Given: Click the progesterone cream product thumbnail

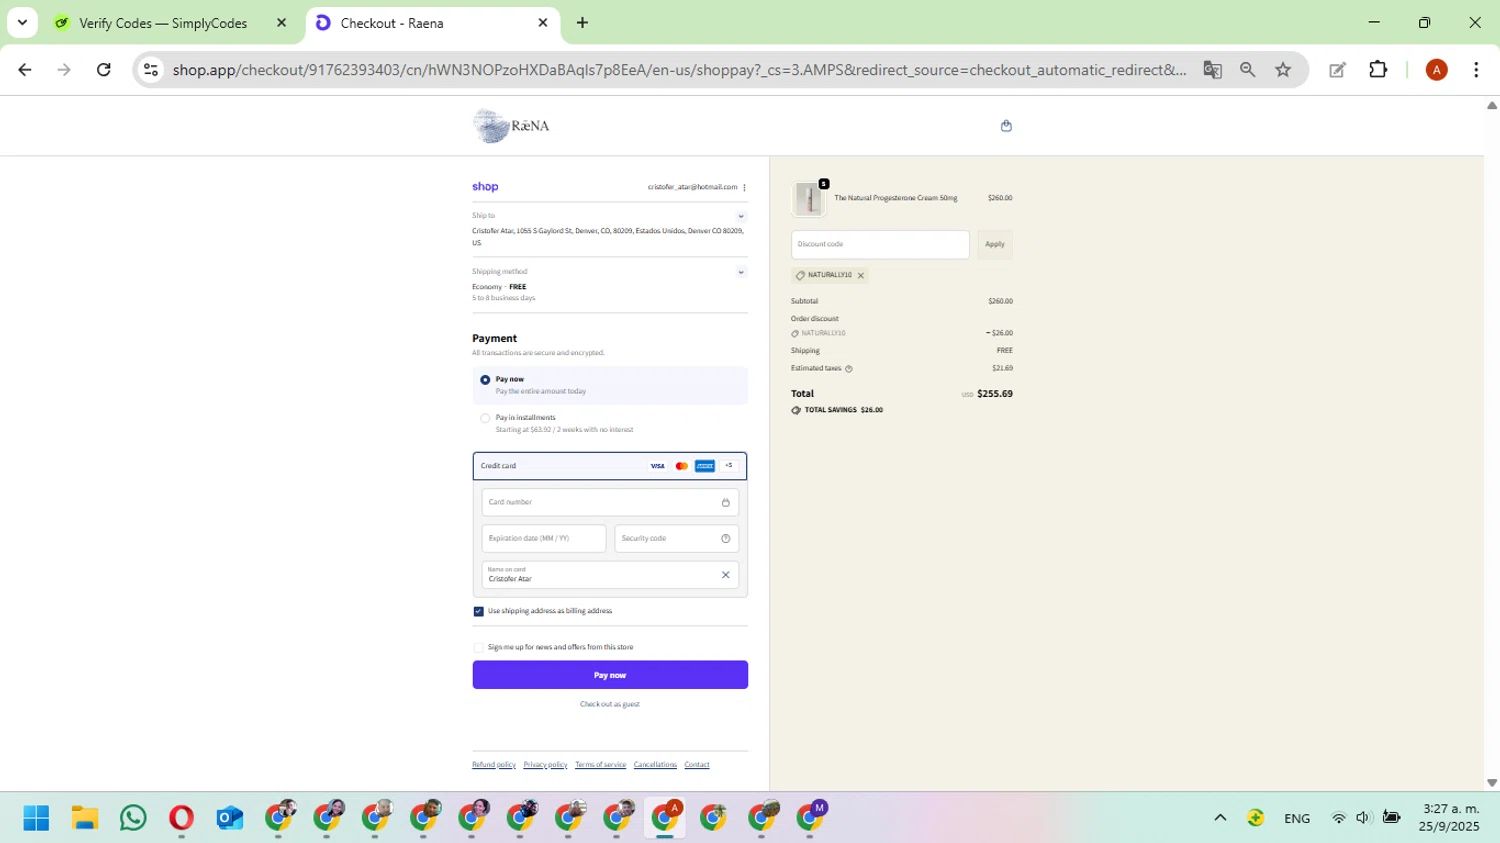Looking at the screenshot, I should coord(808,199).
